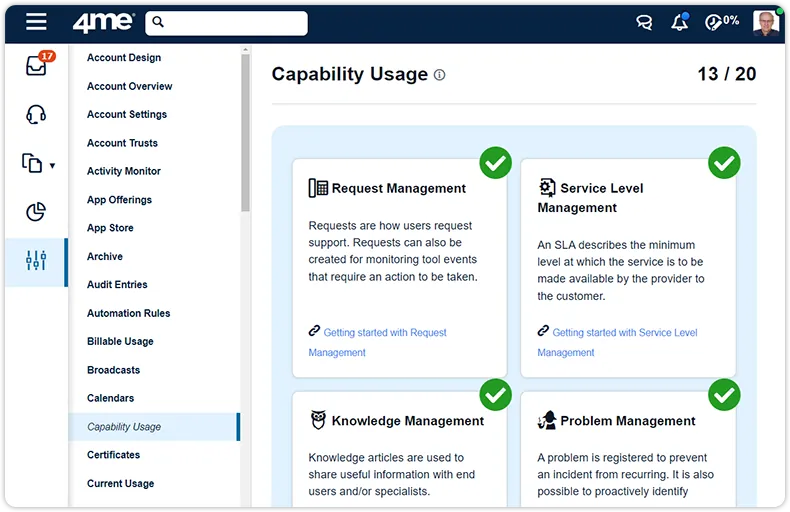Click the 13 / 20 usage count

[x=727, y=74]
